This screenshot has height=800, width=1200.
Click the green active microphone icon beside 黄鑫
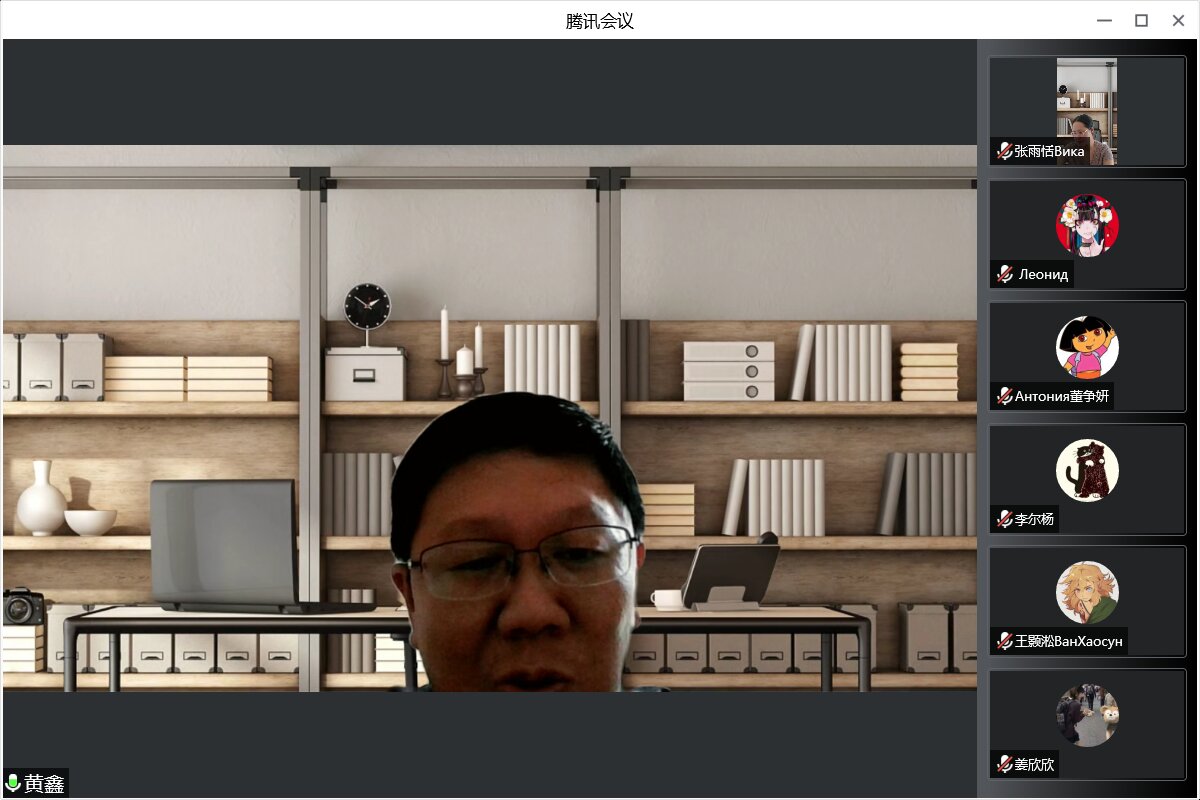pyautogui.click(x=13, y=783)
